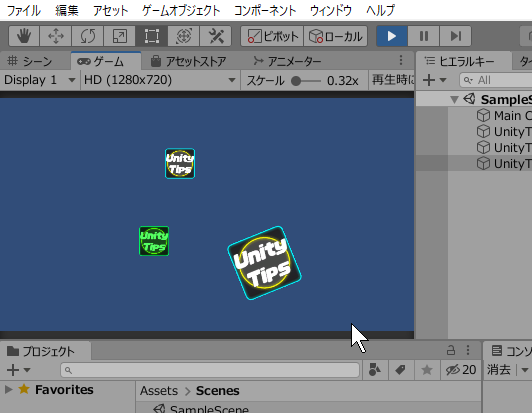Select the Rect tool
532x413 pixels.
(151, 36)
